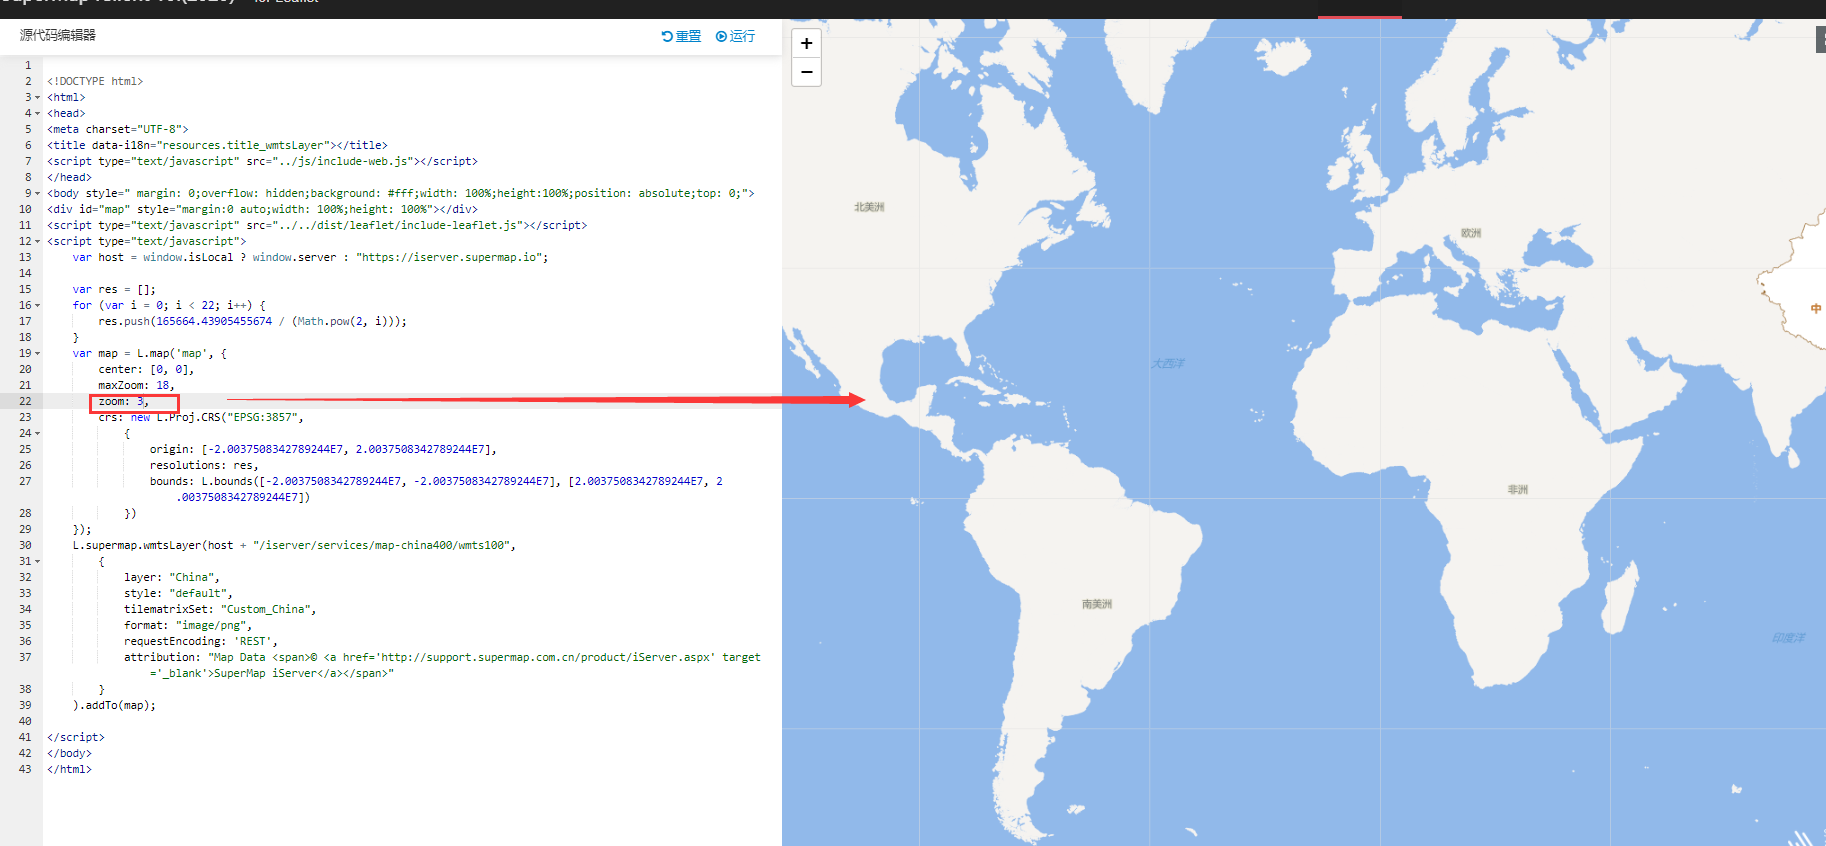Click the 南美洲 label on the map
Viewport: 1826px width, 846px height.
pos(1097,604)
